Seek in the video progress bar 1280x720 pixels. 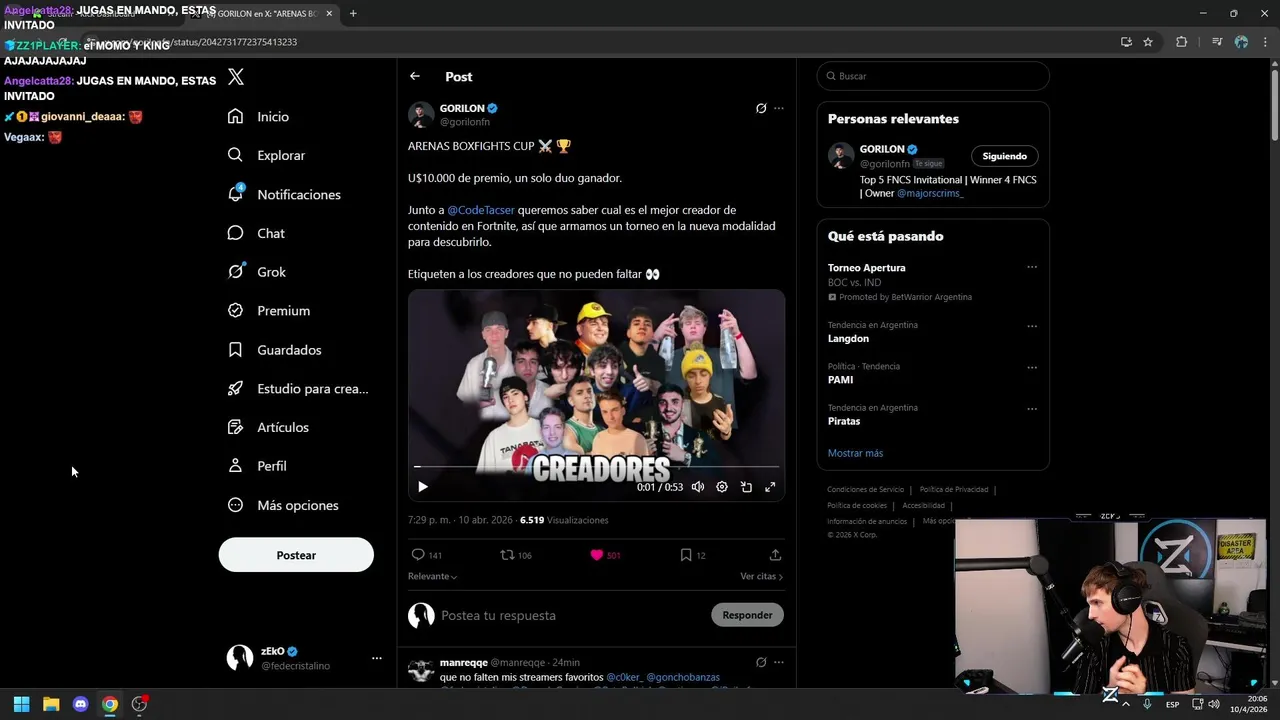[x=596, y=467]
